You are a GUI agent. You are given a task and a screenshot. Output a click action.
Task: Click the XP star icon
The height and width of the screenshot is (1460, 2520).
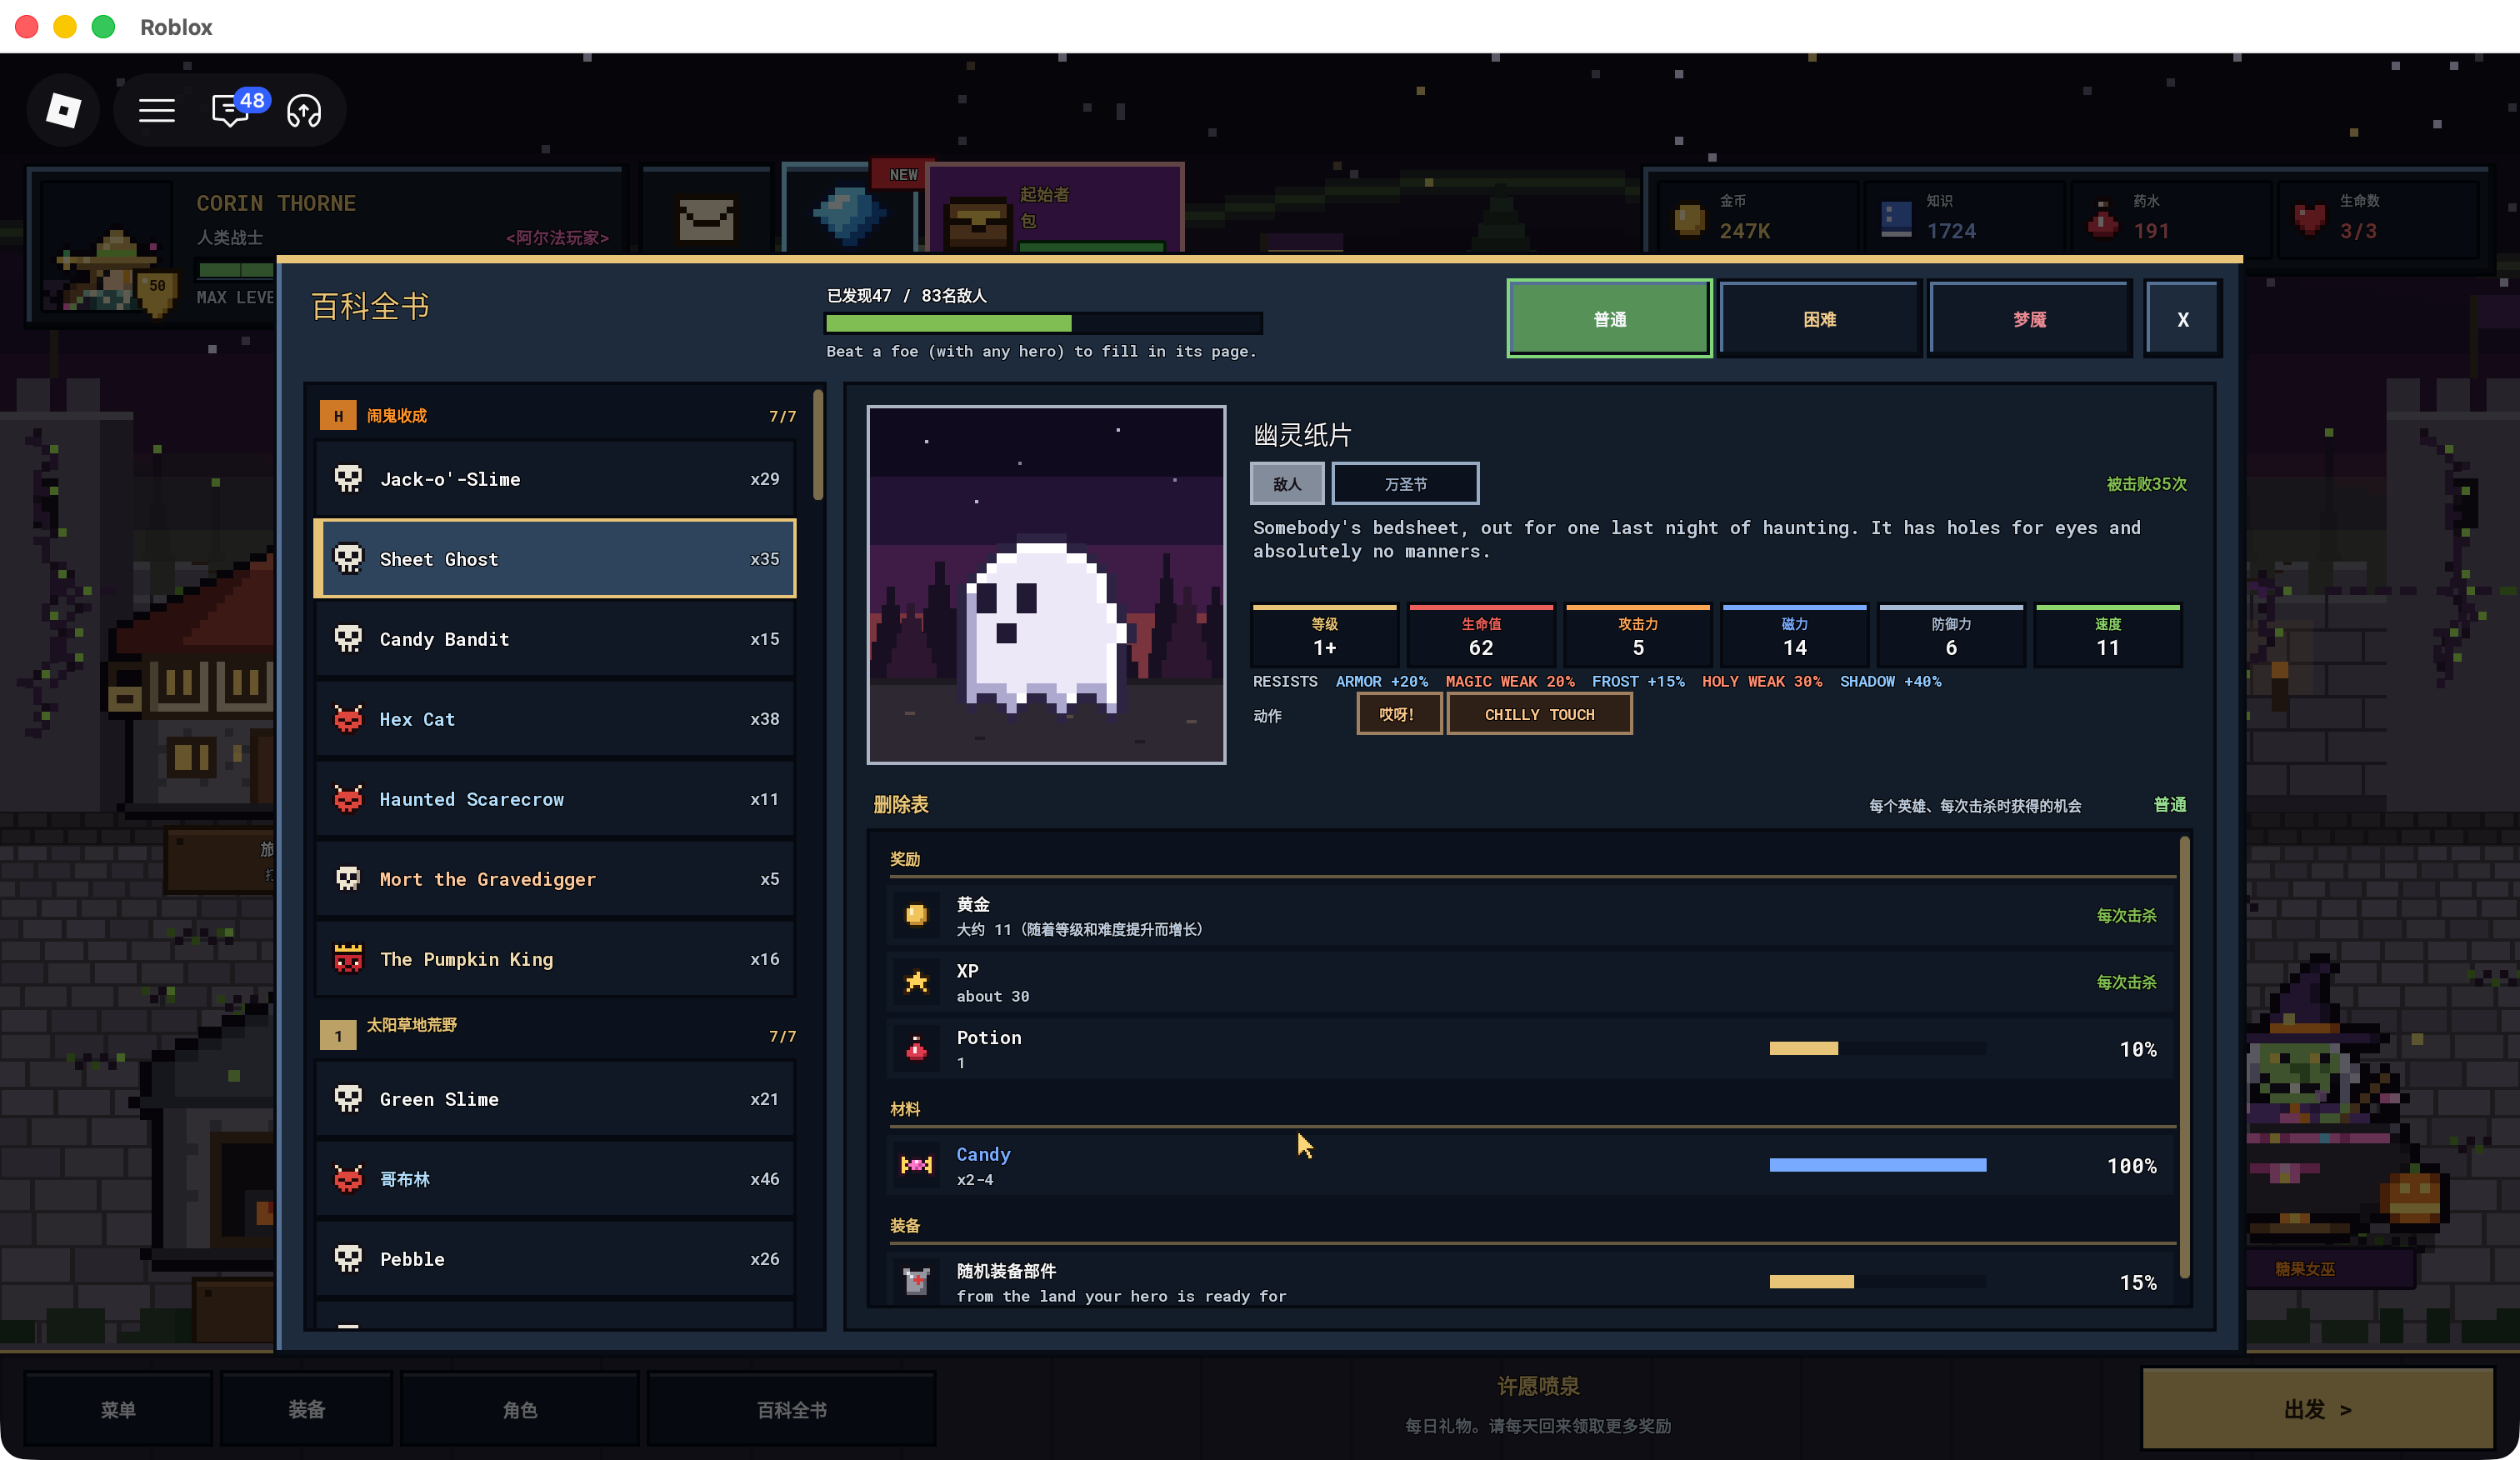tap(916, 982)
